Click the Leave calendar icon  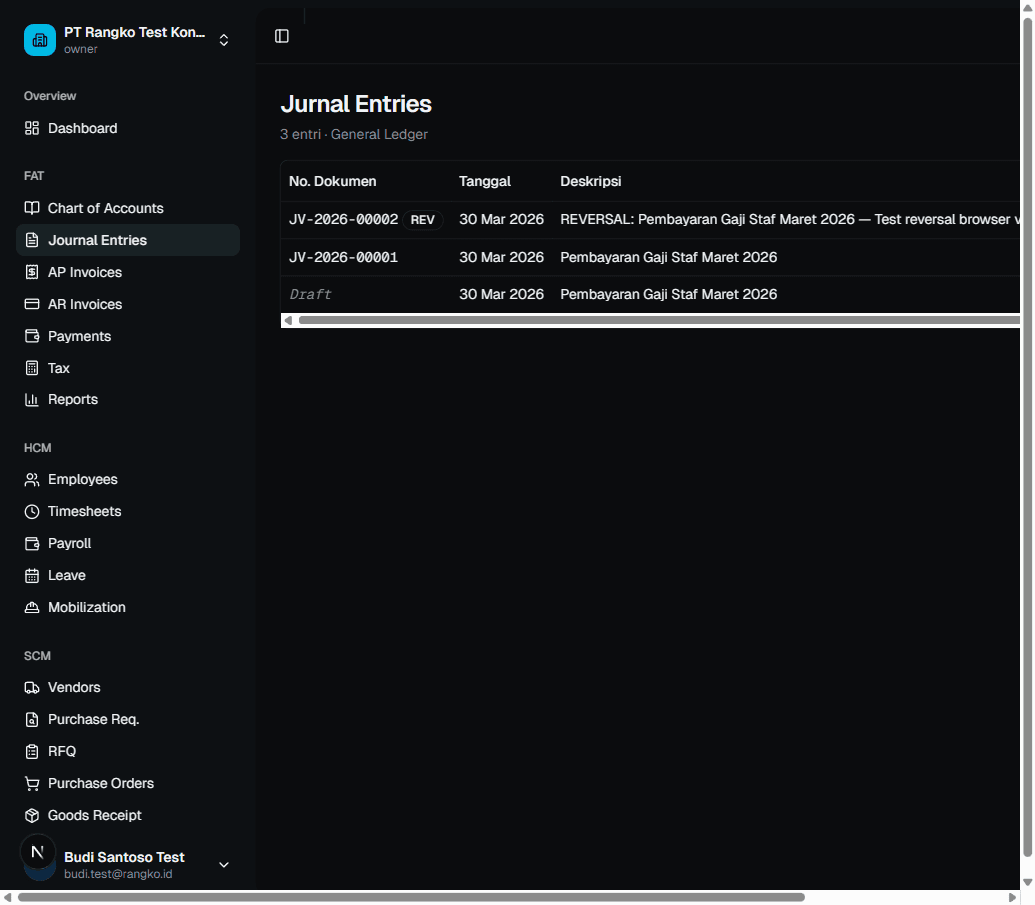[32, 576]
